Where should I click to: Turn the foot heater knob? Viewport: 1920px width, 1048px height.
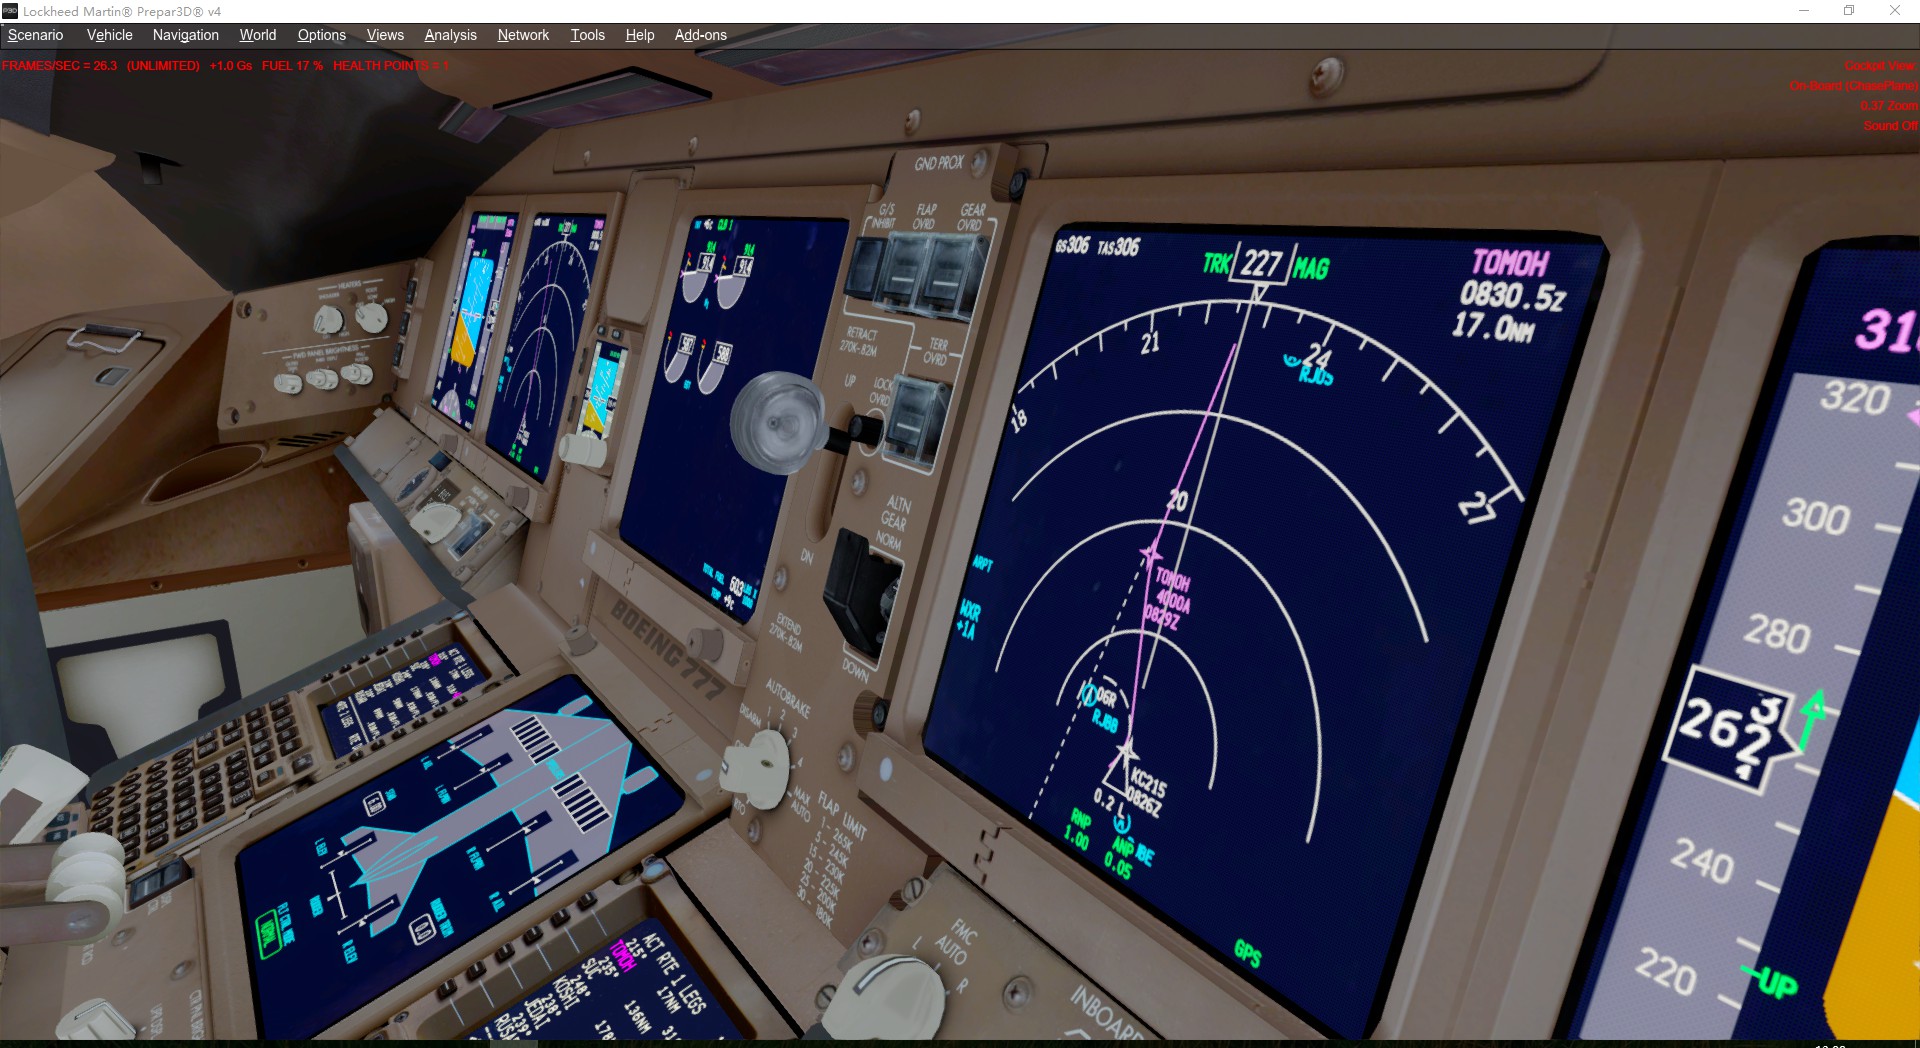pos(371,316)
